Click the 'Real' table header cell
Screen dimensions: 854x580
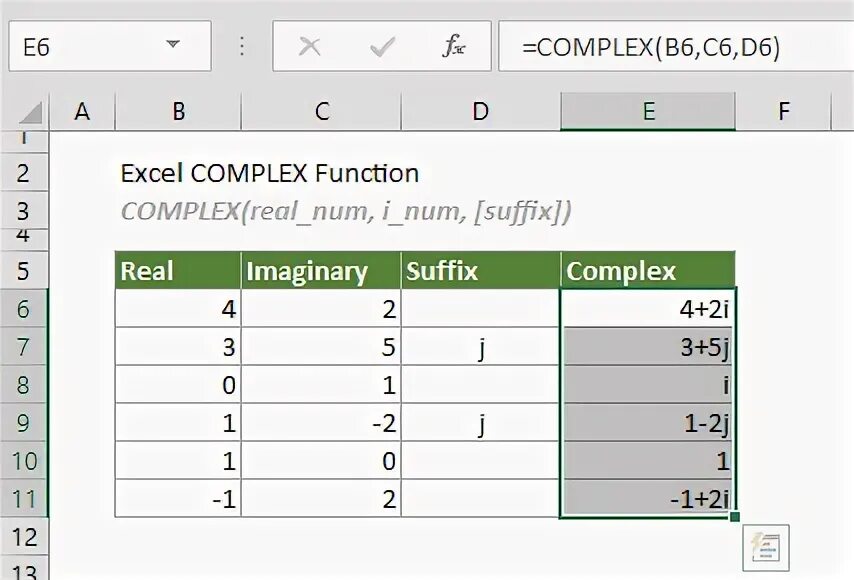pyautogui.click(x=178, y=270)
